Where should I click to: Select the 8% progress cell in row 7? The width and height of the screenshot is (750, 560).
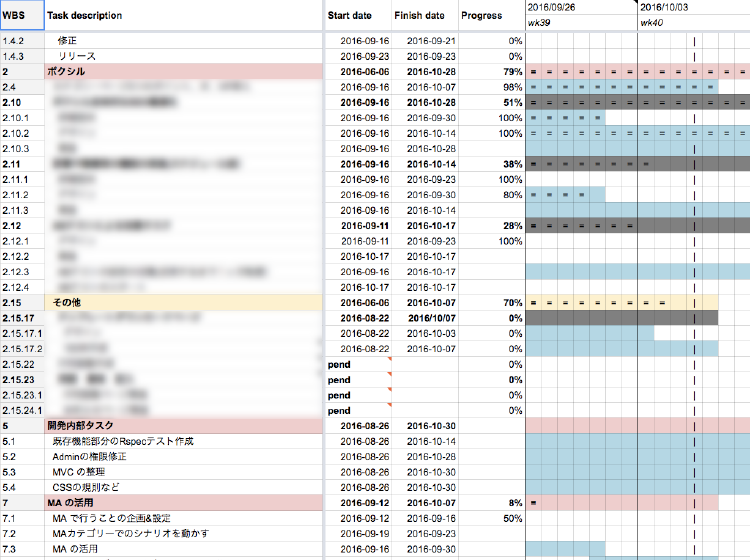(x=515, y=502)
